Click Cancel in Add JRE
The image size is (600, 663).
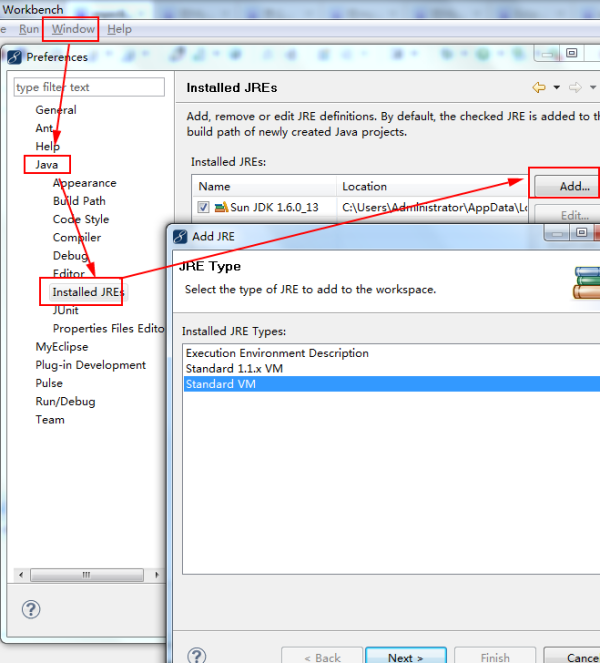[x=572, y=656]
